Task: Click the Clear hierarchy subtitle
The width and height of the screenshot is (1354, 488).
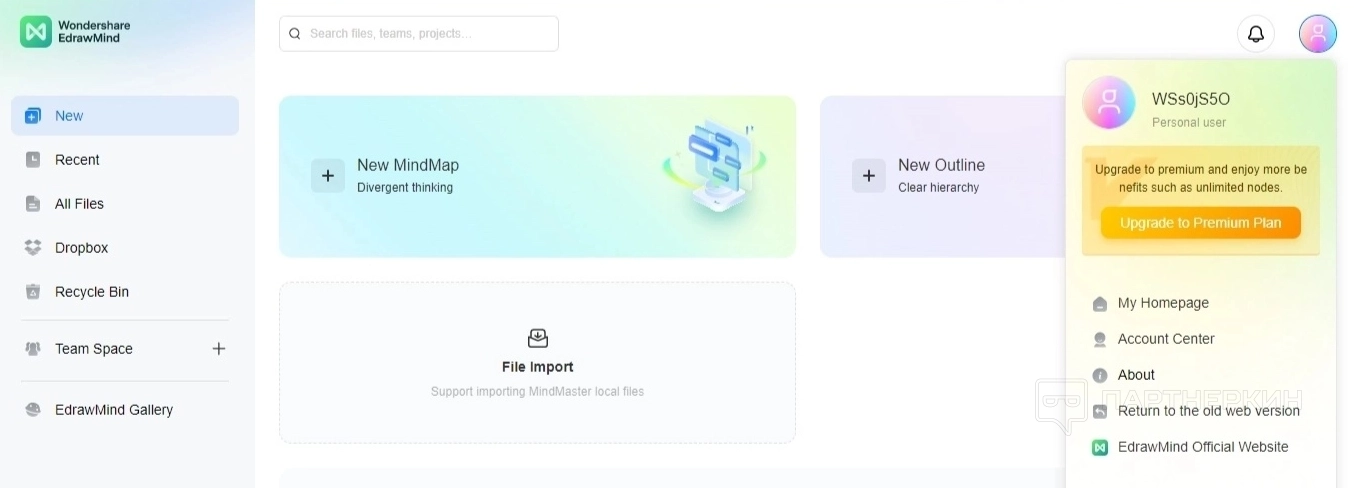Action: pyautogui.click(x=939, y=188)
